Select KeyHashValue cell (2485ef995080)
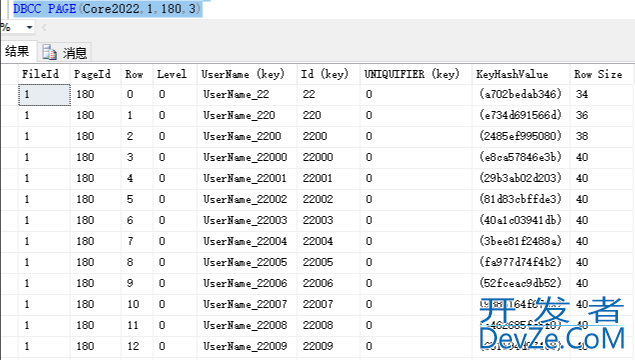Viewport: 635px width, 360px height. pyautogui.click(x=521, y=137)
